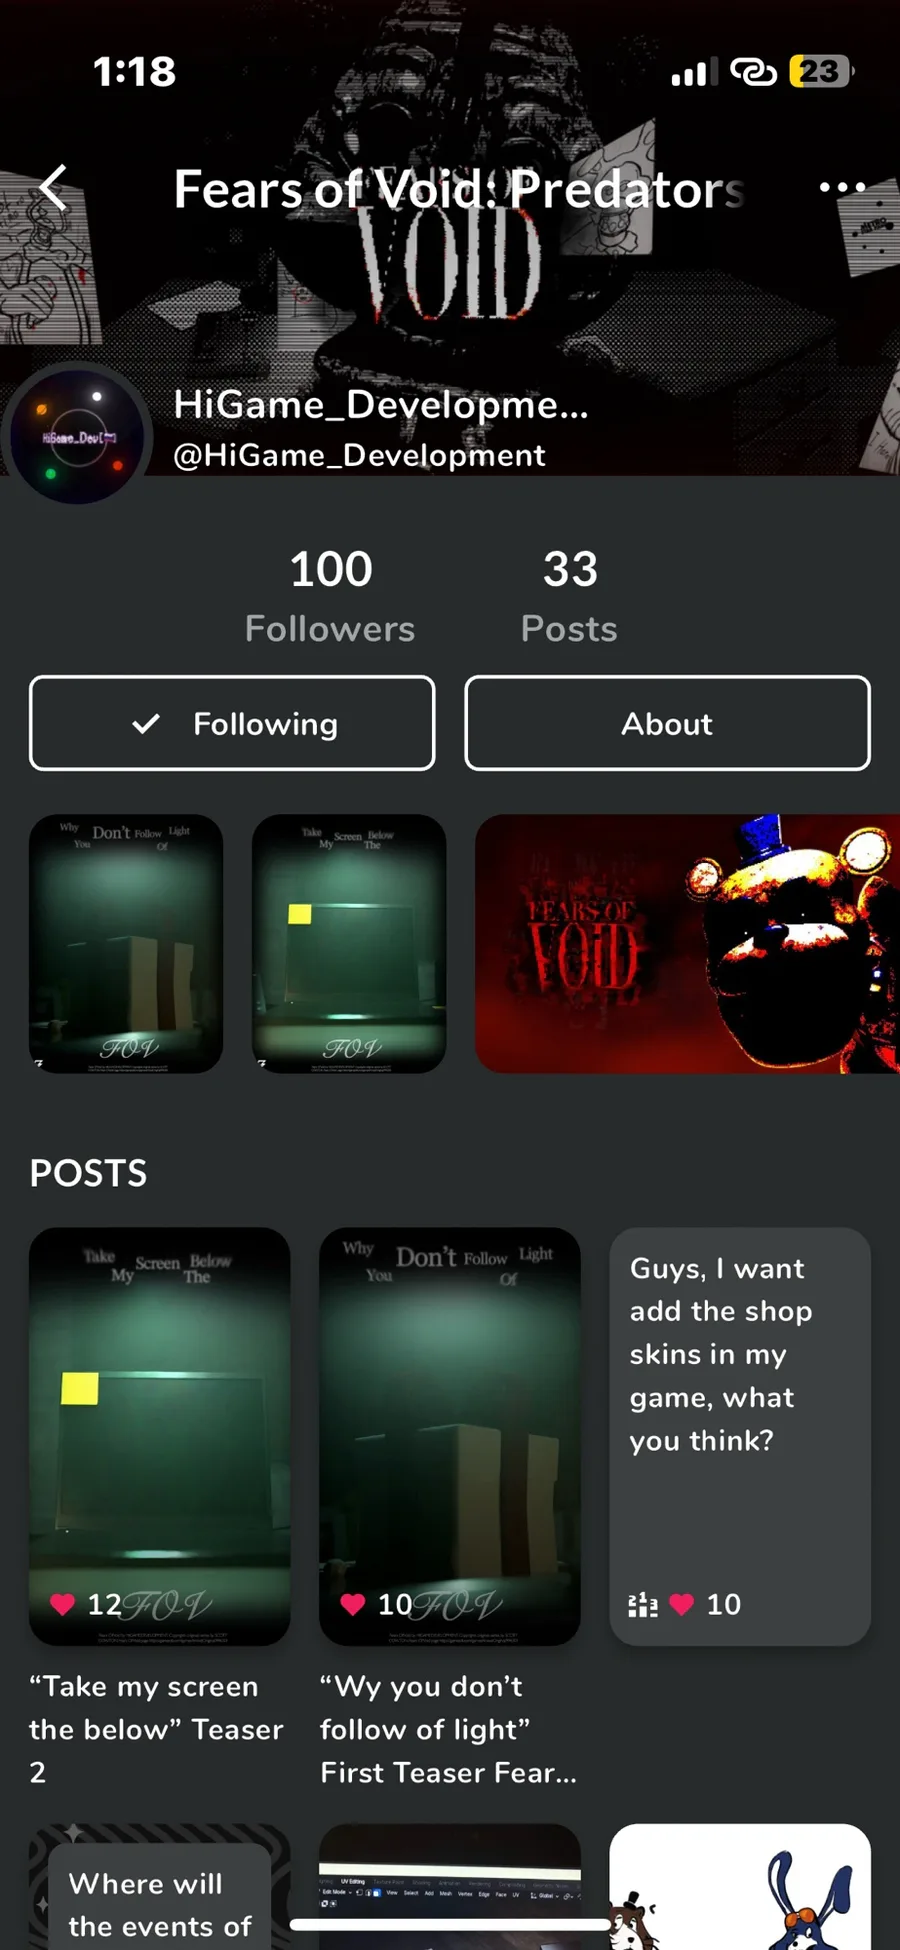Open the 'Take my screen the below' Teaser 2 post

(160, 1436)
